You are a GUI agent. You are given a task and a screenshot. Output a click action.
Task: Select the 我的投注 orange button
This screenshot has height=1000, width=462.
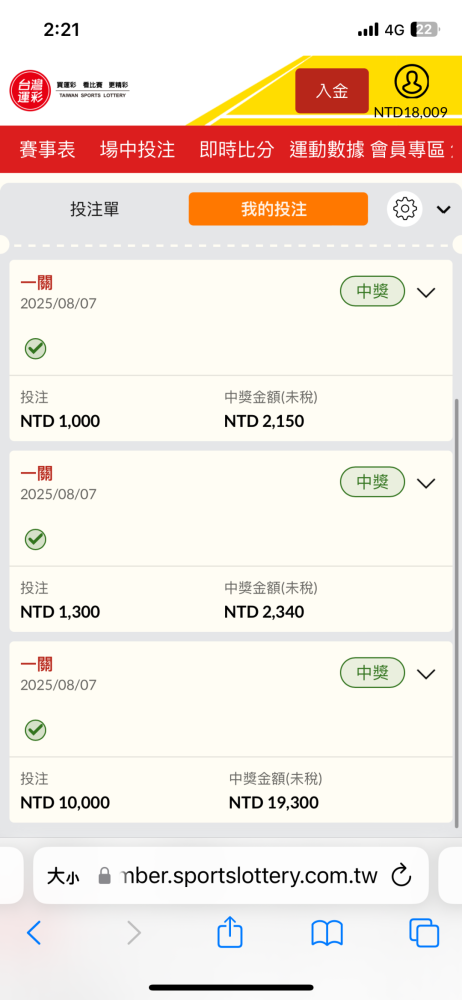click(278, 209)
